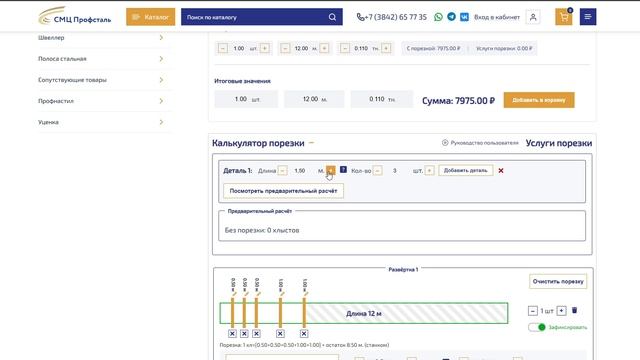This screenshot has width=640, height=360.
Task: Click the Итоговые значения 1.00 шт. field
Action: pyautogui.click(x=246, y=99)
